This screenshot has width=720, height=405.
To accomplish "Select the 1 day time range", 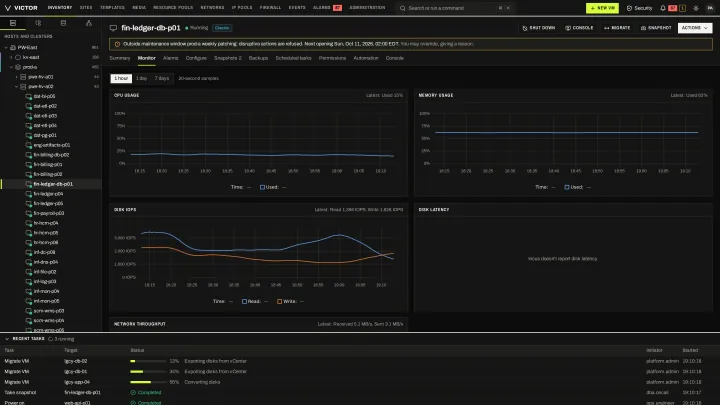I will coord(141,79).
